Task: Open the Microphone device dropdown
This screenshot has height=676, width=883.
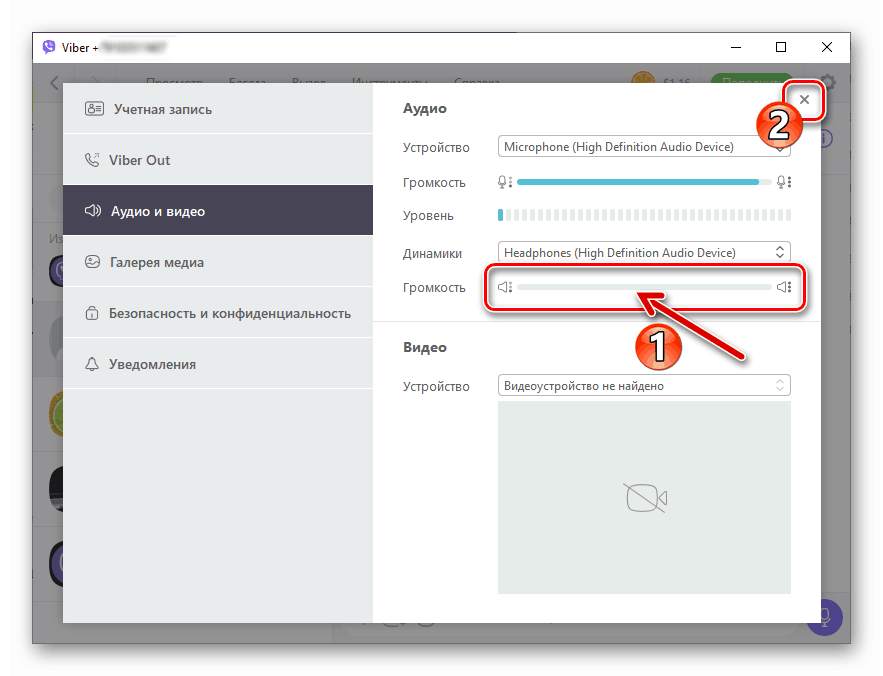Action: coord(644,146)
